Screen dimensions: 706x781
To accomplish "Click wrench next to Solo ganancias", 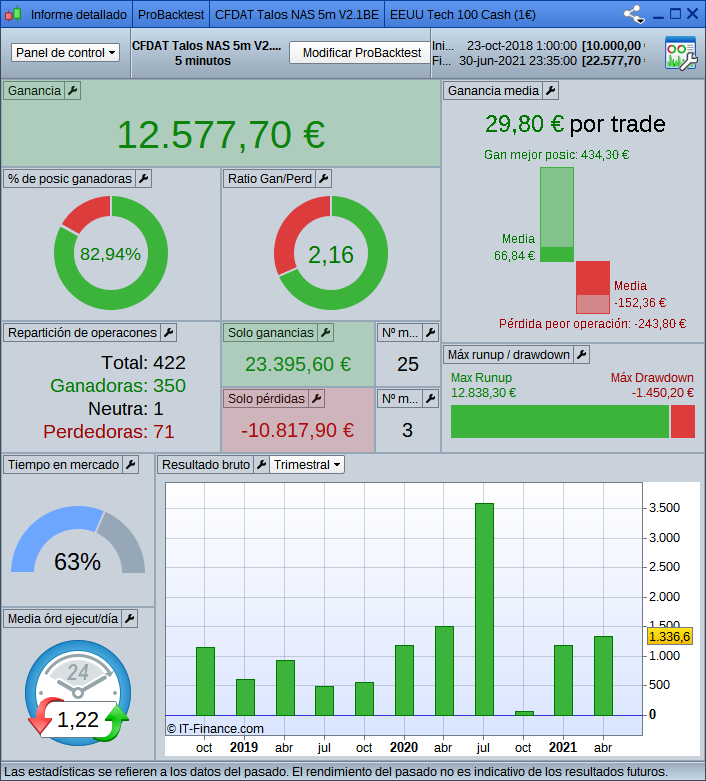I will pyautogui.click(x=325, y=332).
